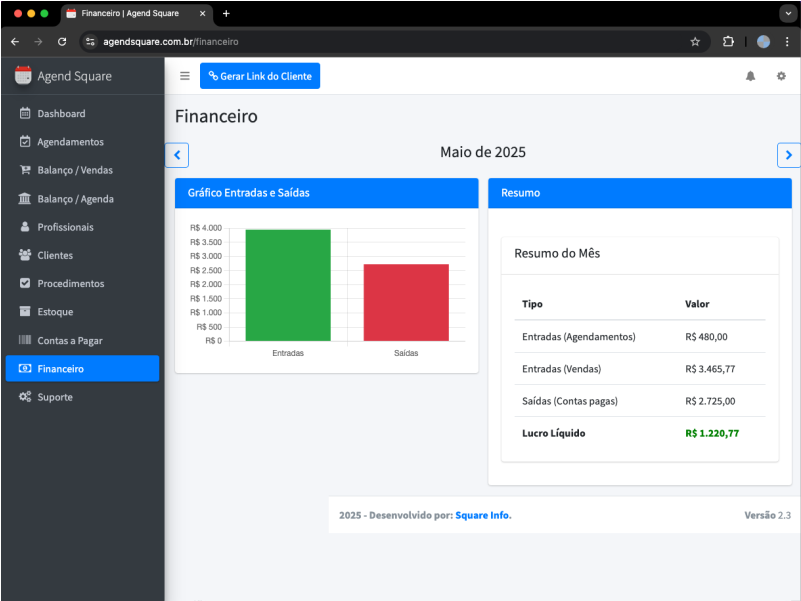Follow the Square Info. footer link

coord(483,515)
